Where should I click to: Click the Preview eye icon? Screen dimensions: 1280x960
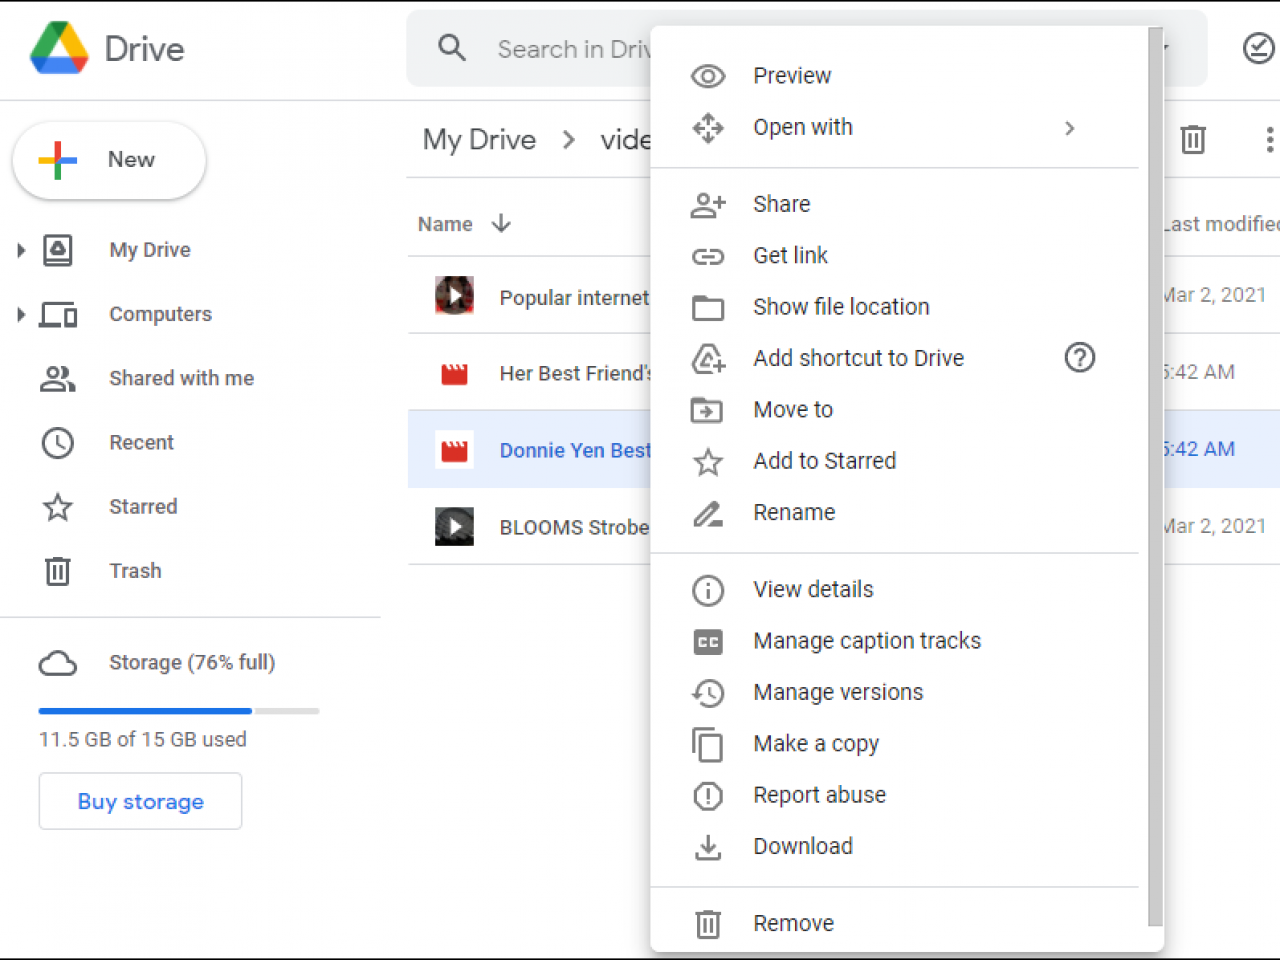pyautogui.click(x=708, y=76)
